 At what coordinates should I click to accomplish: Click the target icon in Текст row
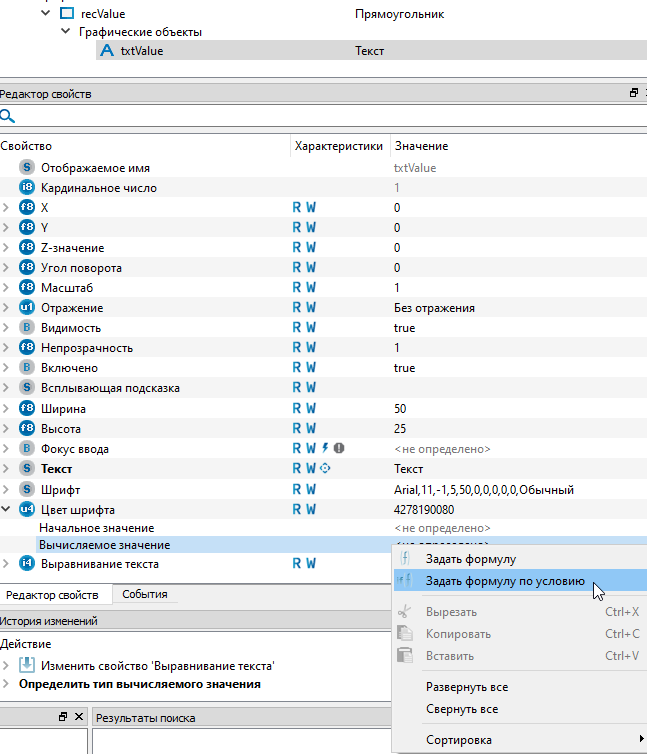coord(325,468)
